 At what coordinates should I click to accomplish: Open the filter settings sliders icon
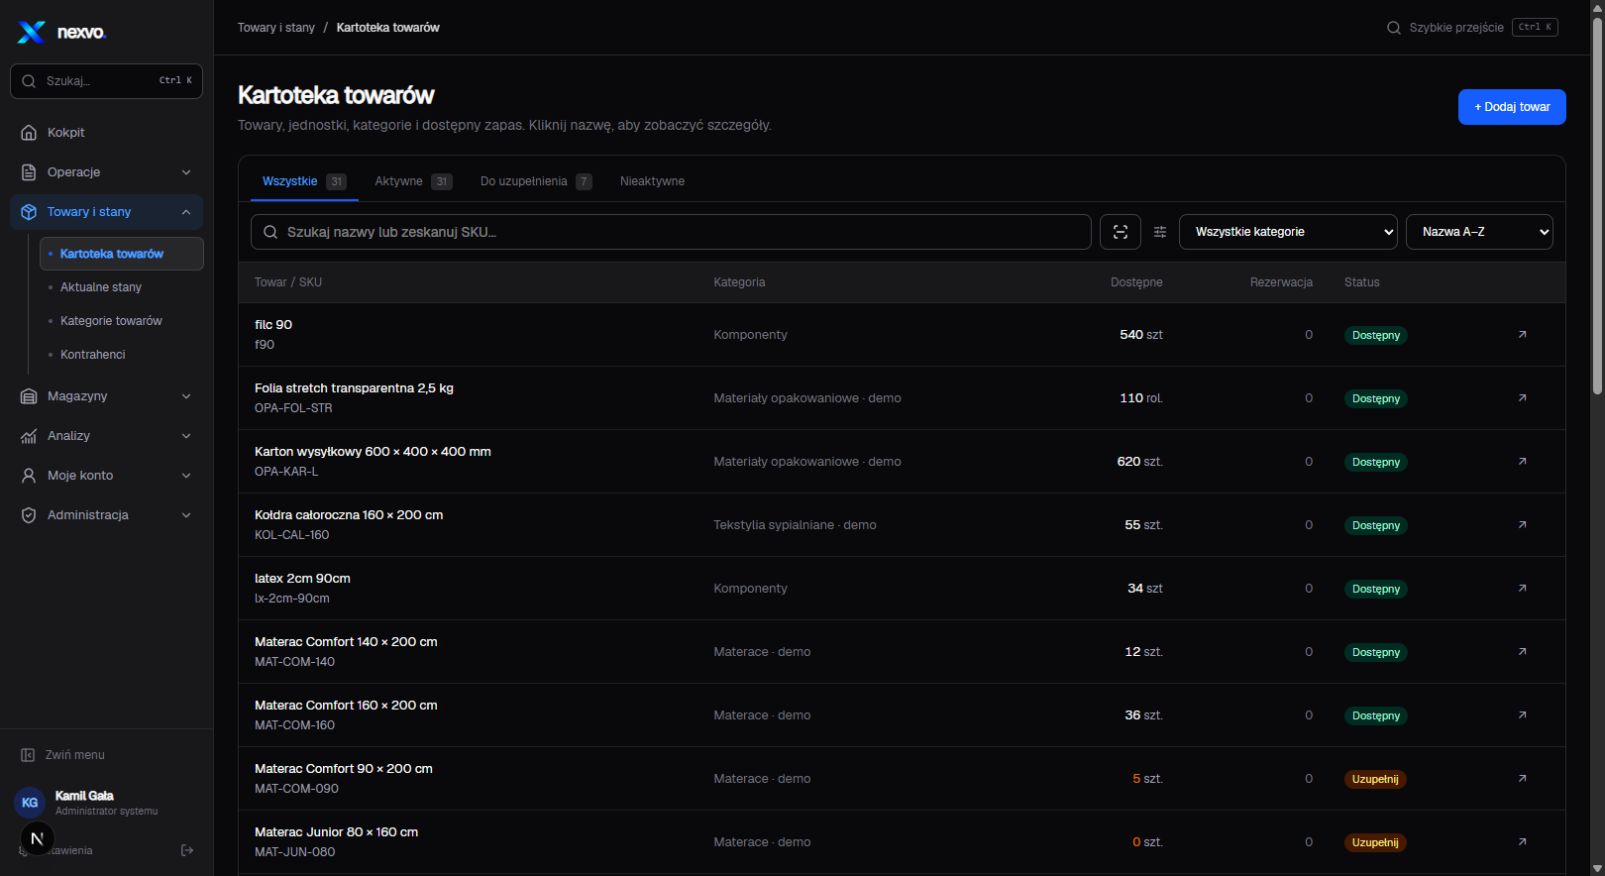point(1160,232)
